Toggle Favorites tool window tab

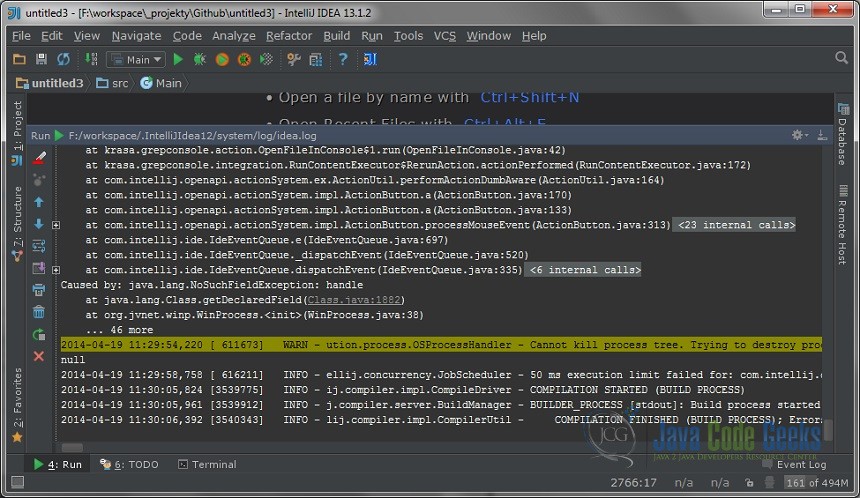click(17, 405)
